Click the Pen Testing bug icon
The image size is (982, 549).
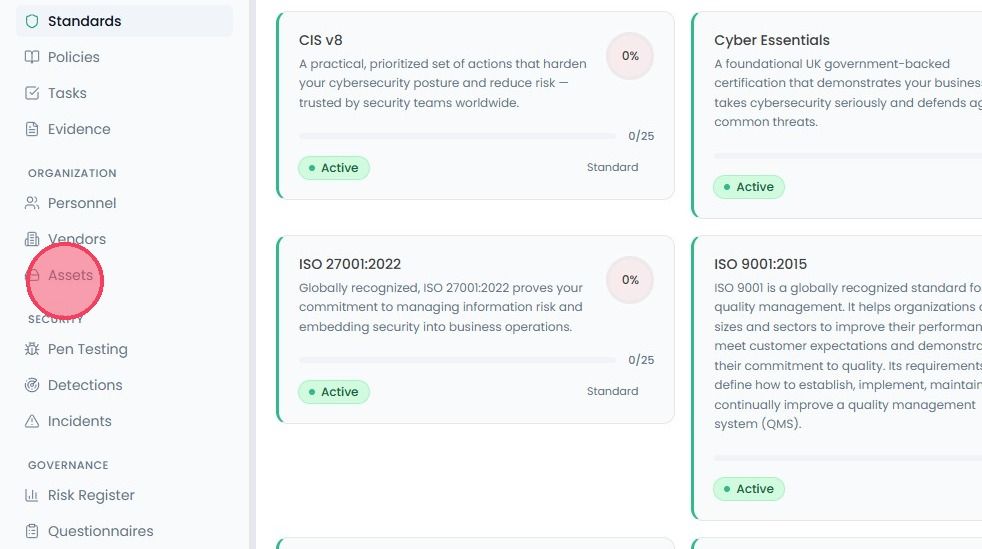(x=32, y=349)
